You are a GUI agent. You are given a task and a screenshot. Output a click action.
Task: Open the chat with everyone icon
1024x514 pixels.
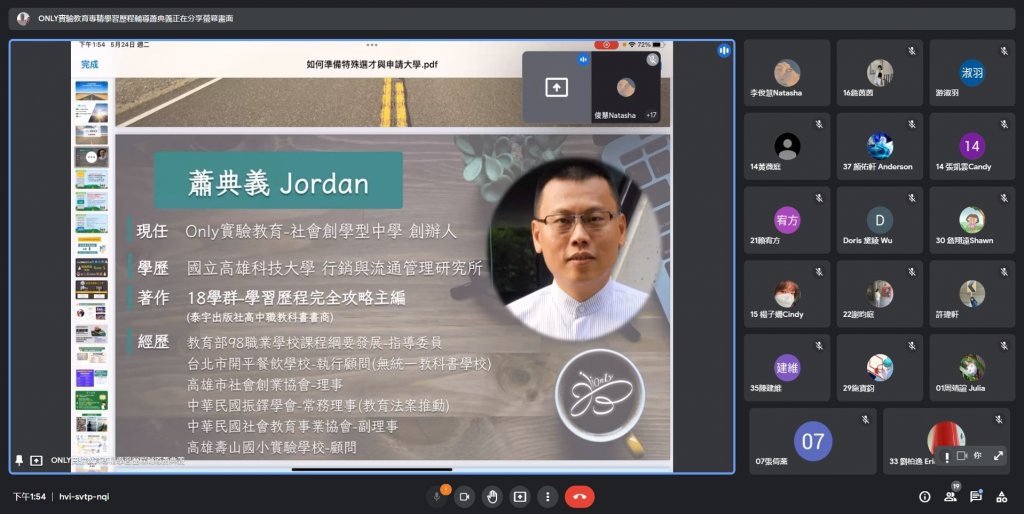coord(976,497)
